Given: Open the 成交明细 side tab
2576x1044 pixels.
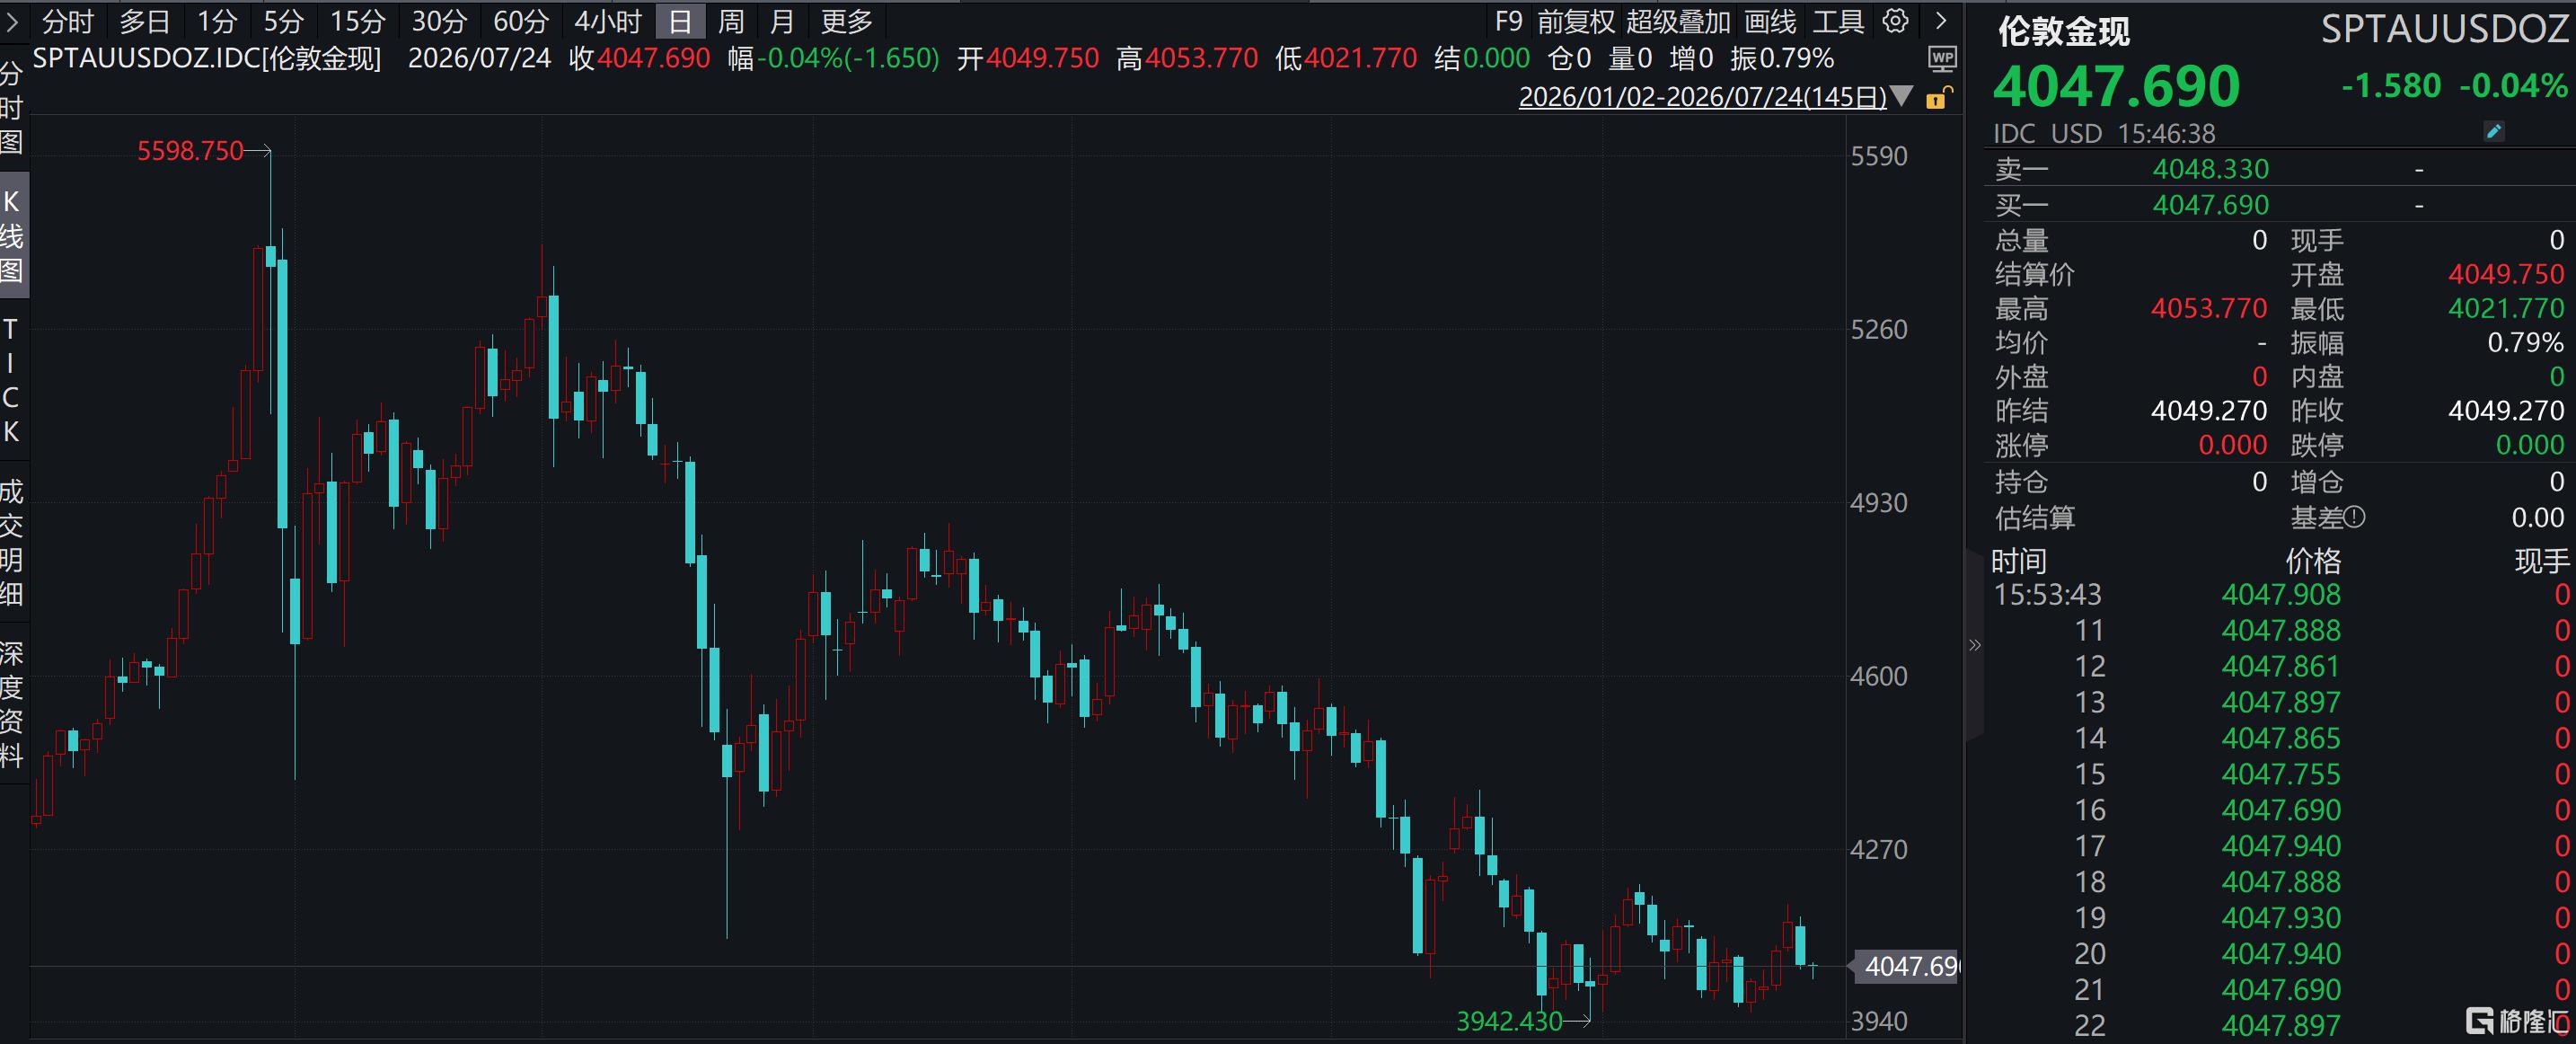Looking at the screenshot, I should pyautogui.click(x=11, y=543).
